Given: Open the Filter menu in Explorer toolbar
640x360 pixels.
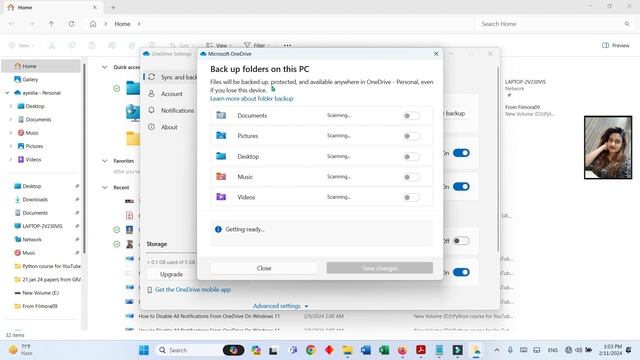Looking at the screenshot, I should pyautogui.click(x=257, y=45).
